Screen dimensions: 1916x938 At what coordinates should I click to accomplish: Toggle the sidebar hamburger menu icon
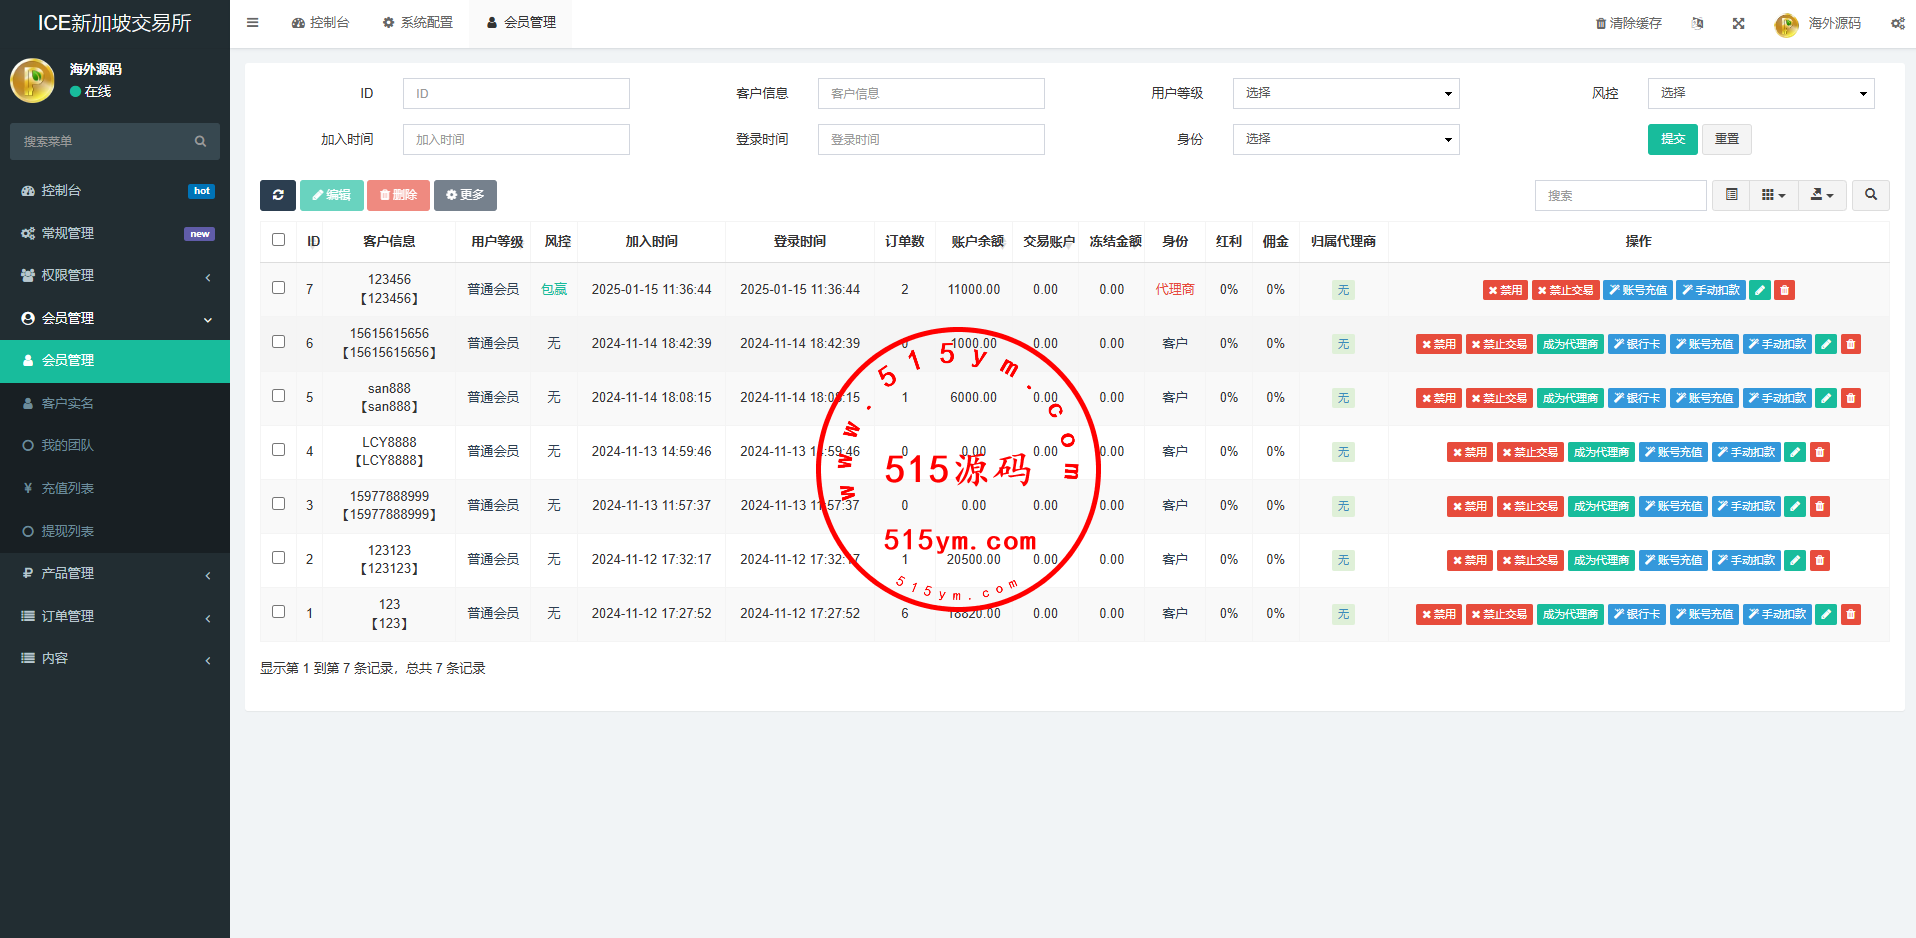point(253,22)
